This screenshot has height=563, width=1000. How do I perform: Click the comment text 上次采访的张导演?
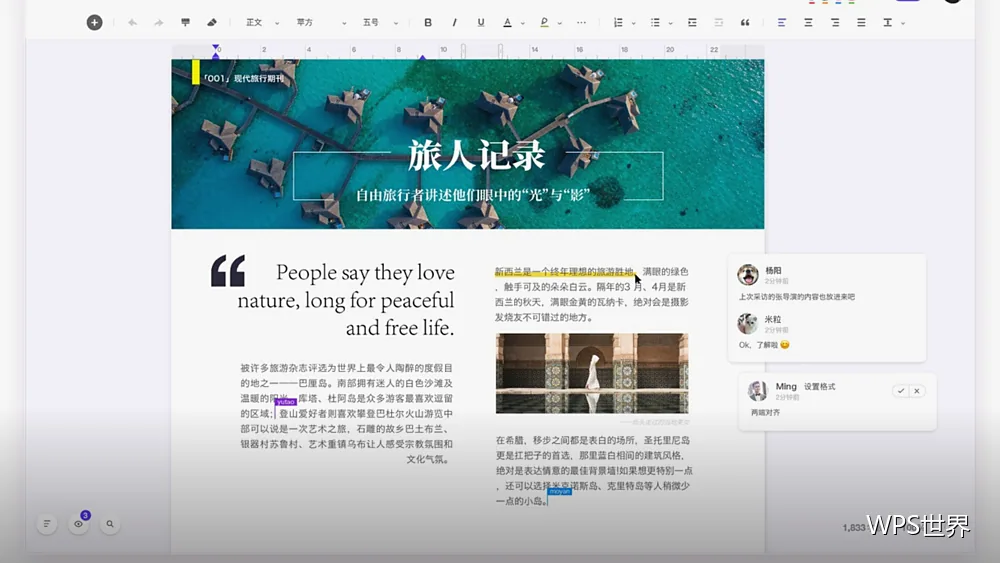coord(797,296)
